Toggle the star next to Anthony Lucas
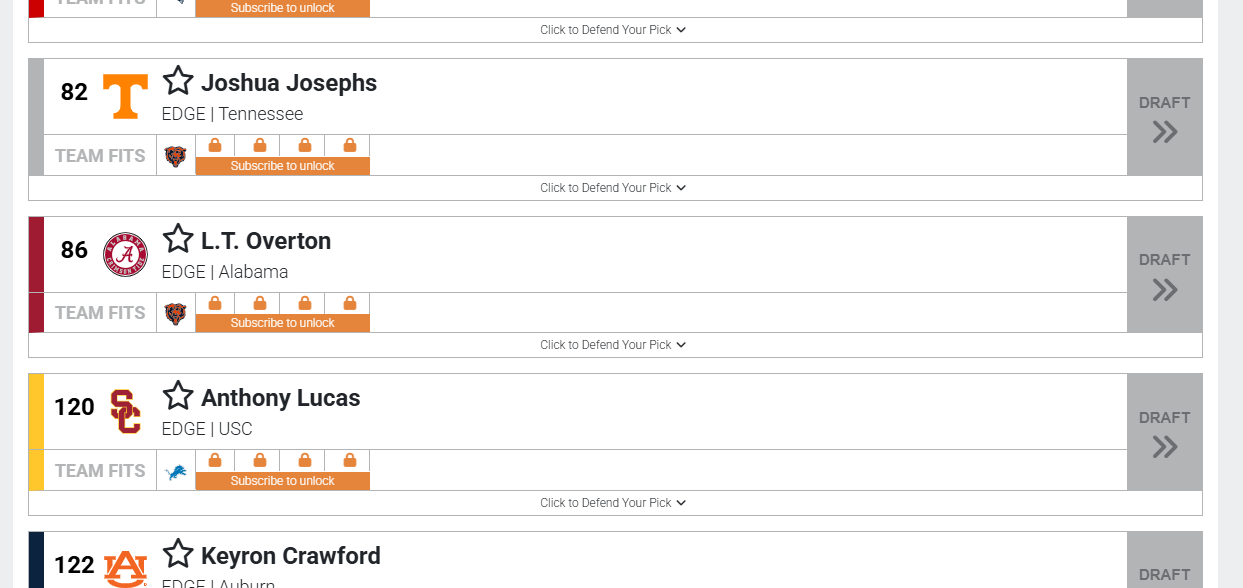1243x588 pixels. (x=178, y=396)
